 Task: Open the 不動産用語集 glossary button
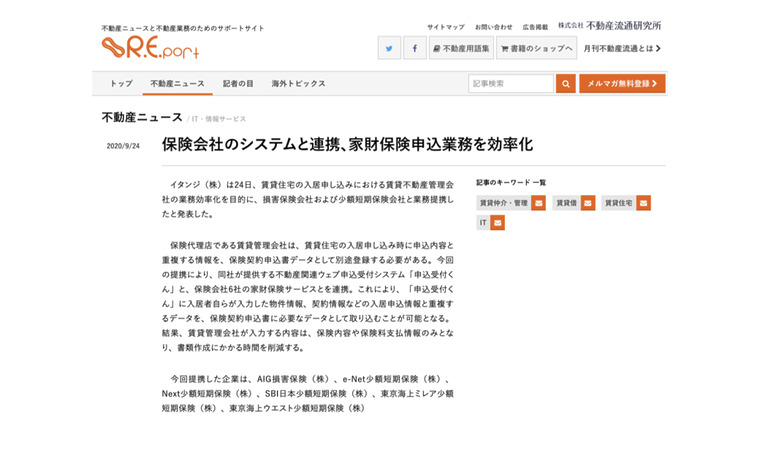pyautogui.click(x=461, y=48)
